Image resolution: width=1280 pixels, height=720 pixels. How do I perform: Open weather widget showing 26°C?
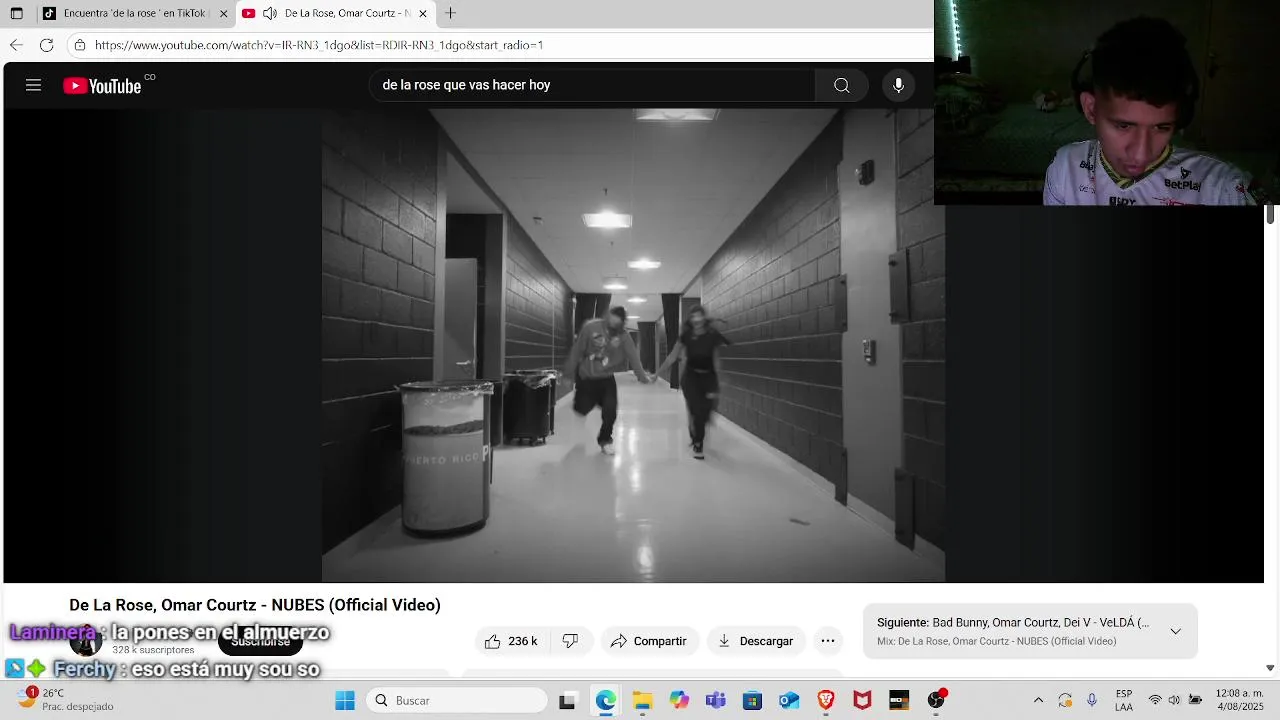pyautogui.click(x=66, y=700)
